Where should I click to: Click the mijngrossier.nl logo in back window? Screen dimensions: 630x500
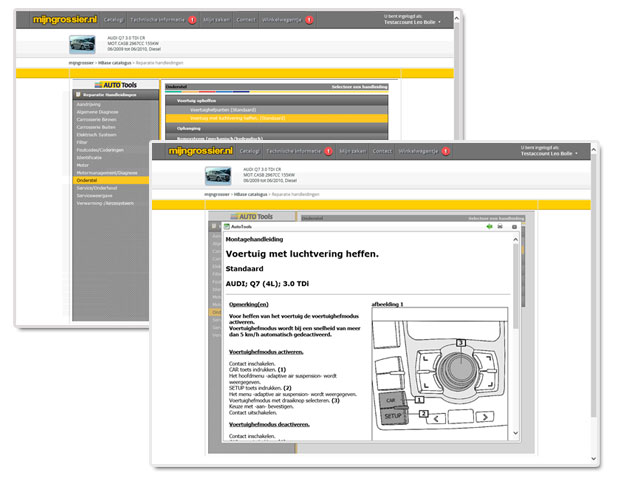click(x=65, y=20)
